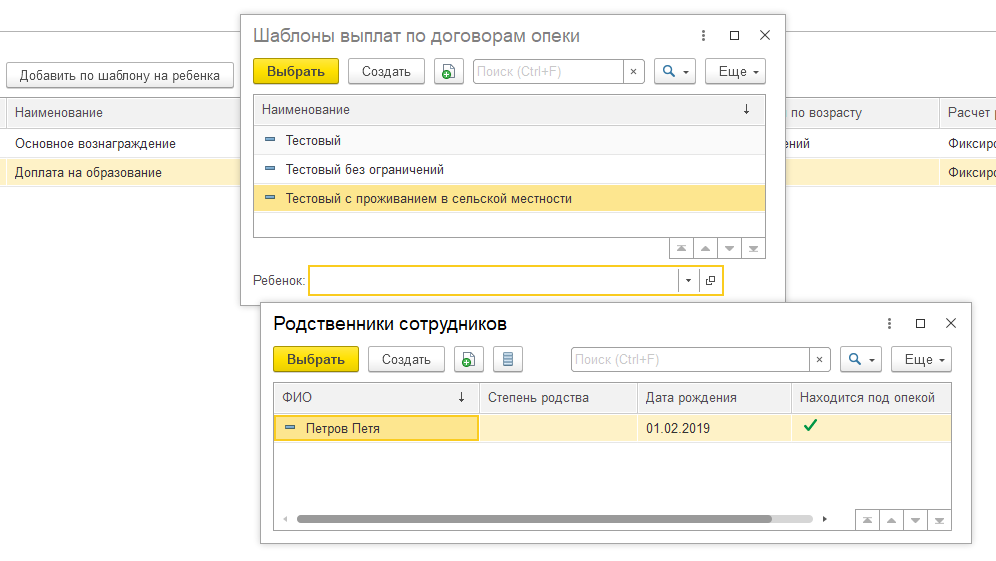Open the Еще menu in Шаблоны выплат
Viewport: 996px width, 561px height.
coord(735,72)
